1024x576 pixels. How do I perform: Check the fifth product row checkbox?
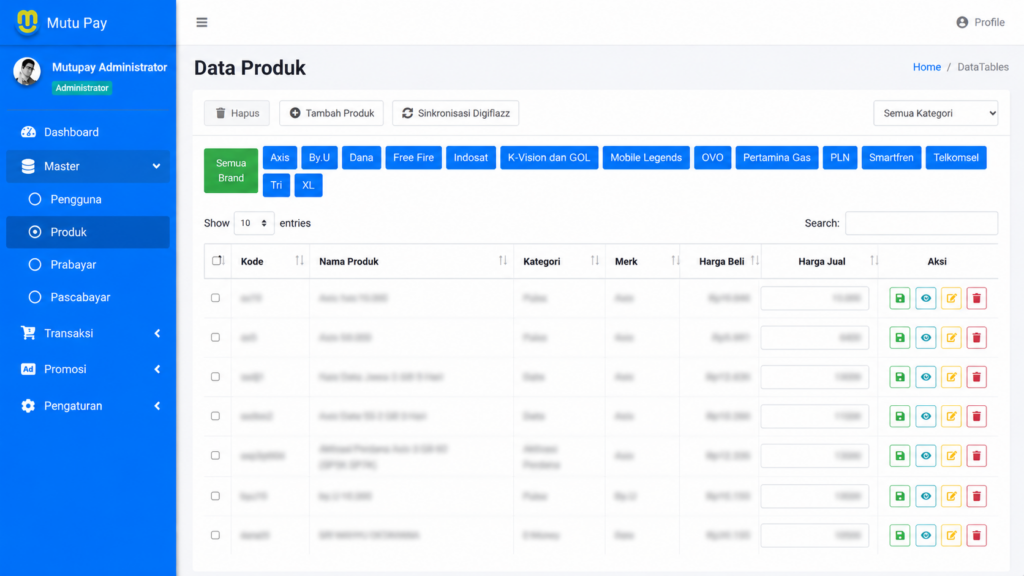[x=215, y=456]
